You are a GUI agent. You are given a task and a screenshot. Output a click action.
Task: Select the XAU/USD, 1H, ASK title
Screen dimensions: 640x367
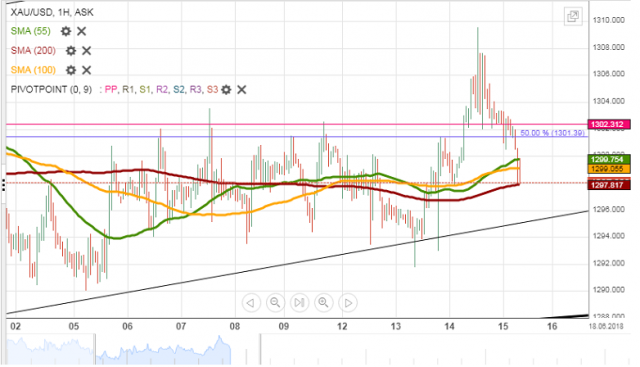(x=52, y=12)
